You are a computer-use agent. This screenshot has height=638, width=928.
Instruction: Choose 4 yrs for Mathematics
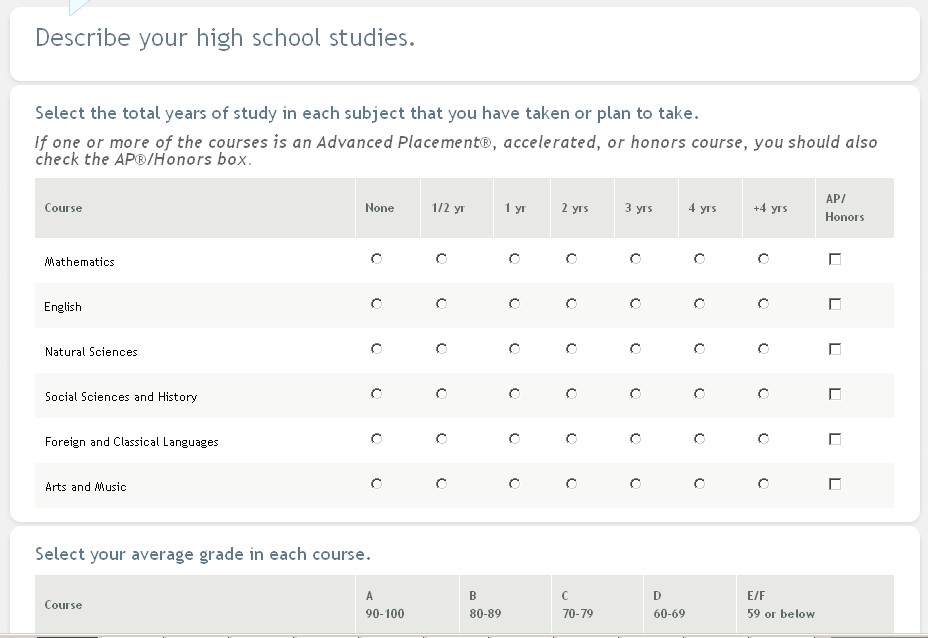(699, 259)
